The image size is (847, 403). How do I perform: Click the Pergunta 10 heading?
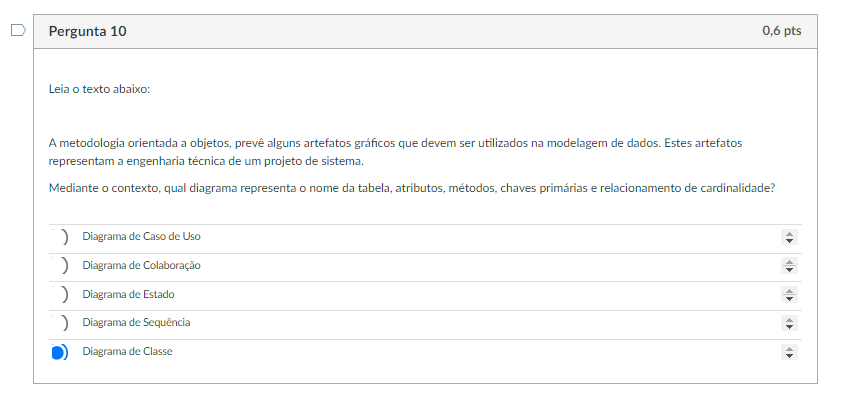click(88, 31)
